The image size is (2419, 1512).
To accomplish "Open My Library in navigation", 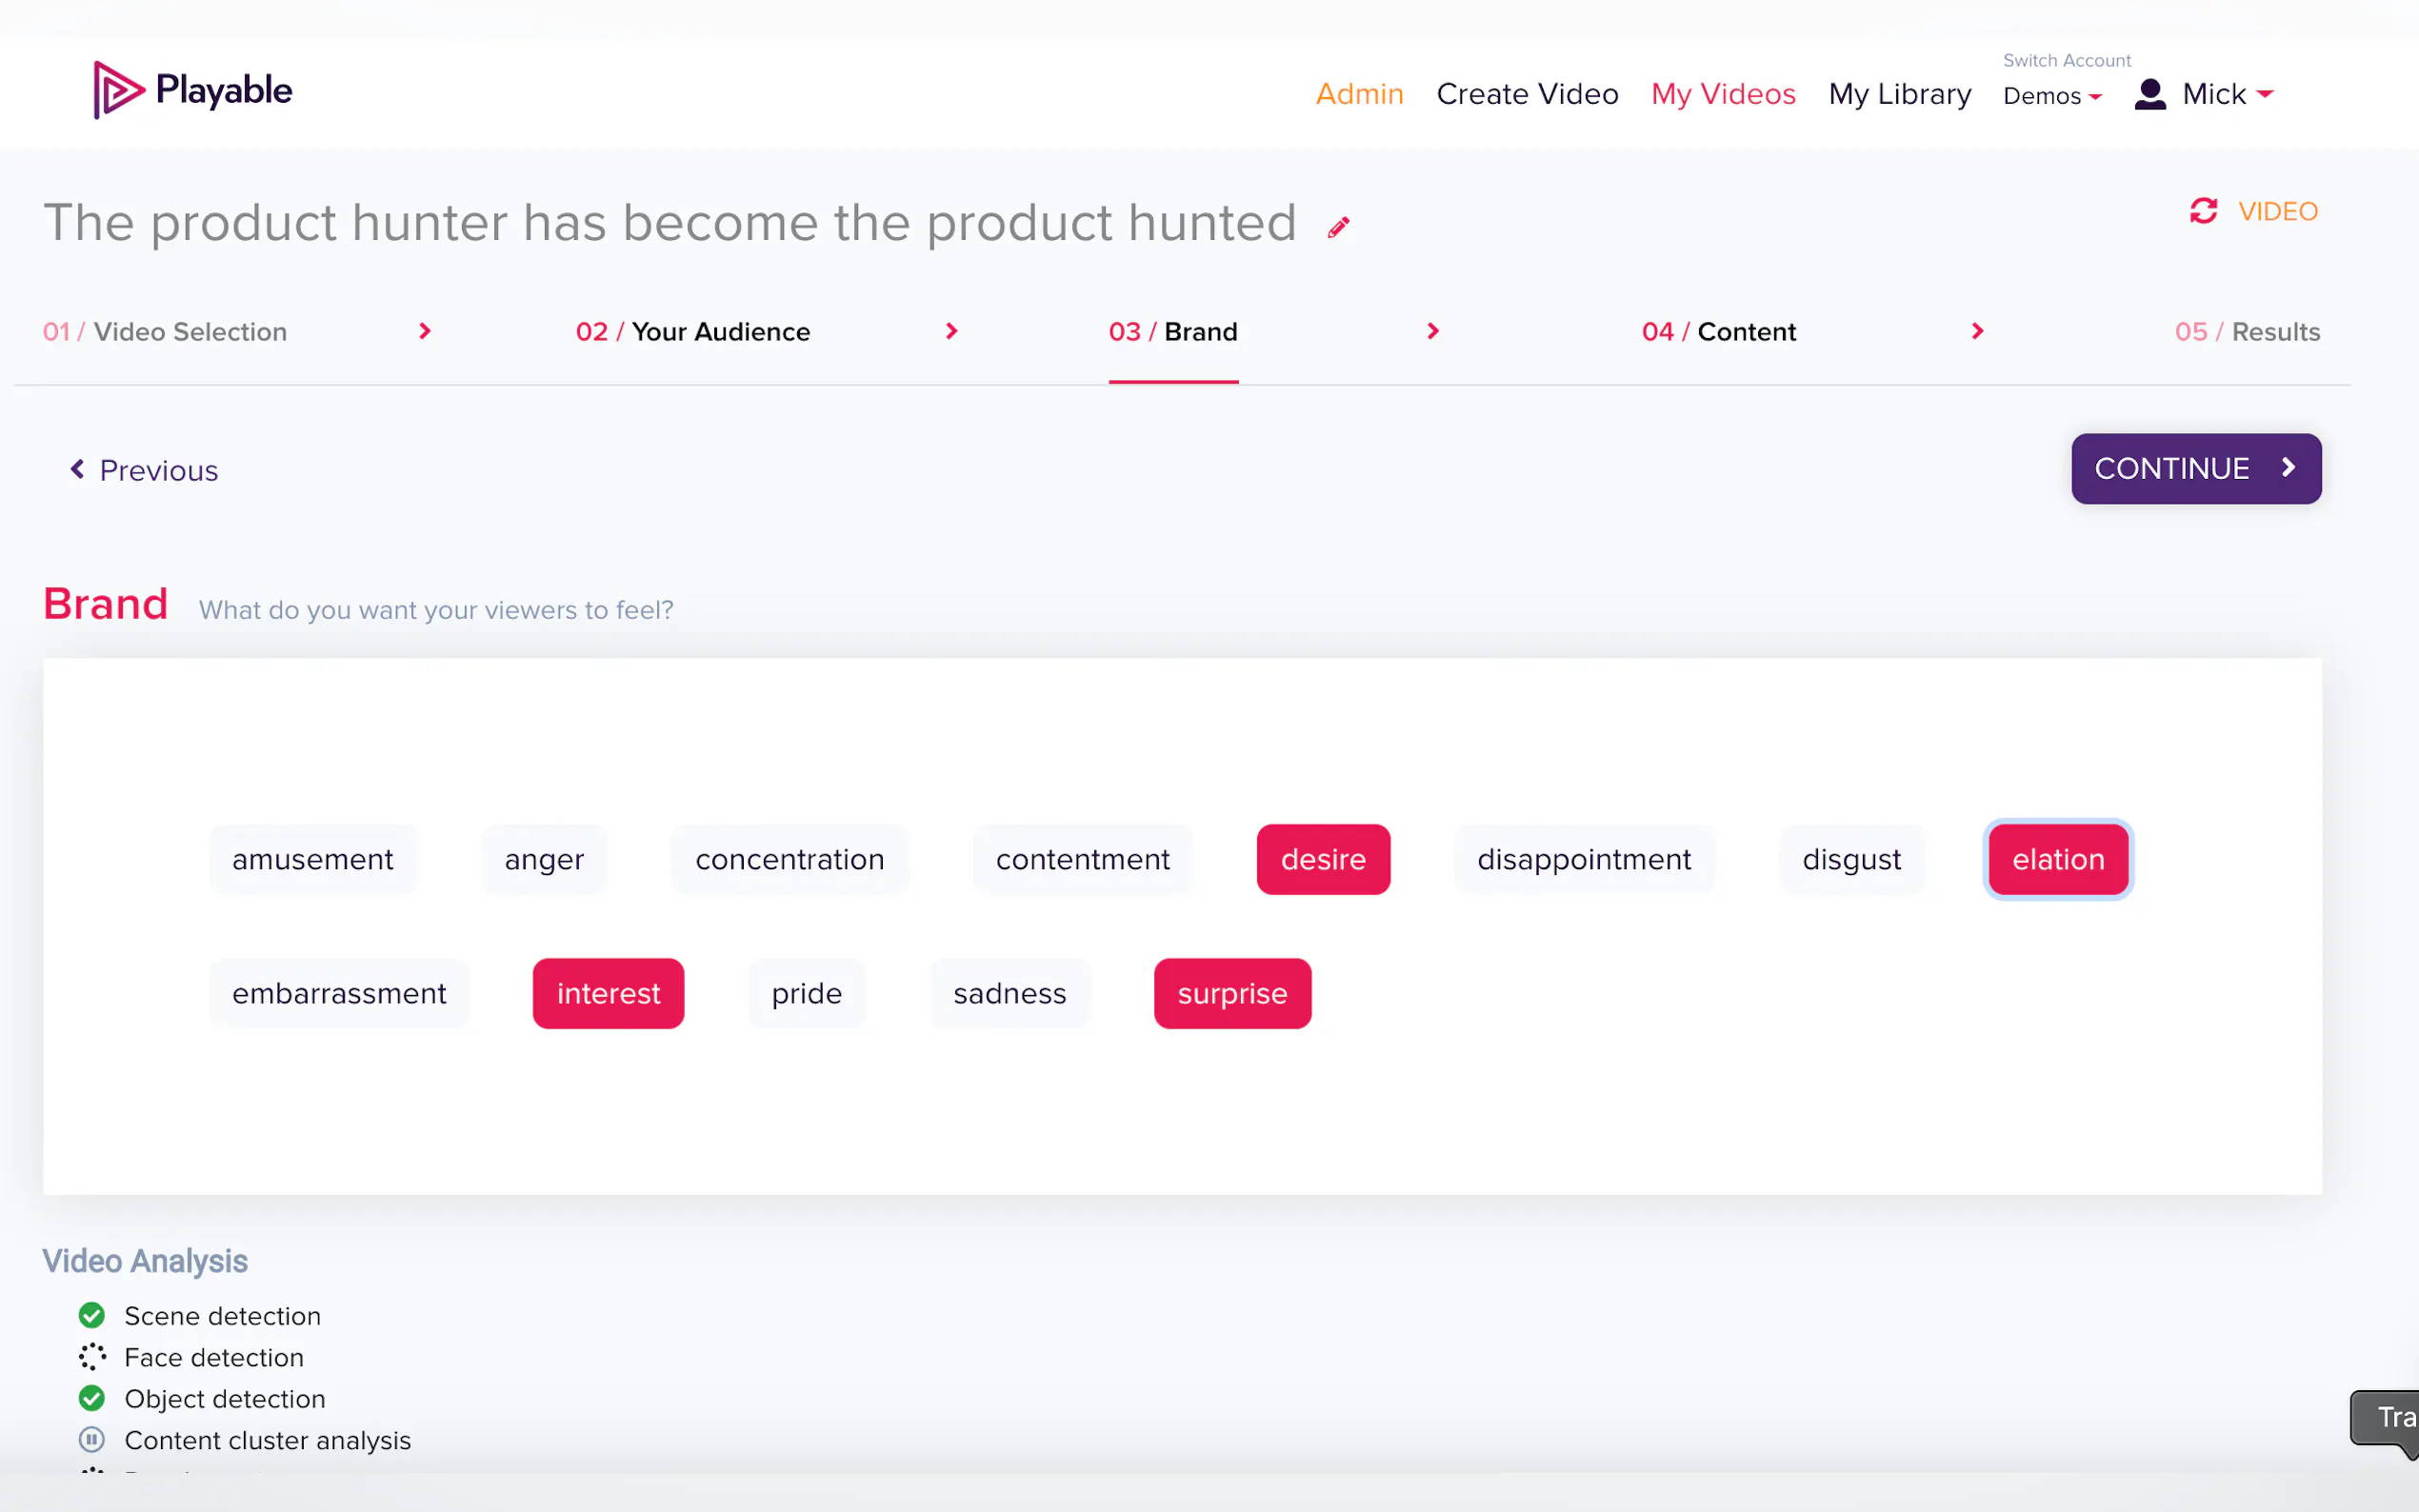I will (x=1899, y=94).
